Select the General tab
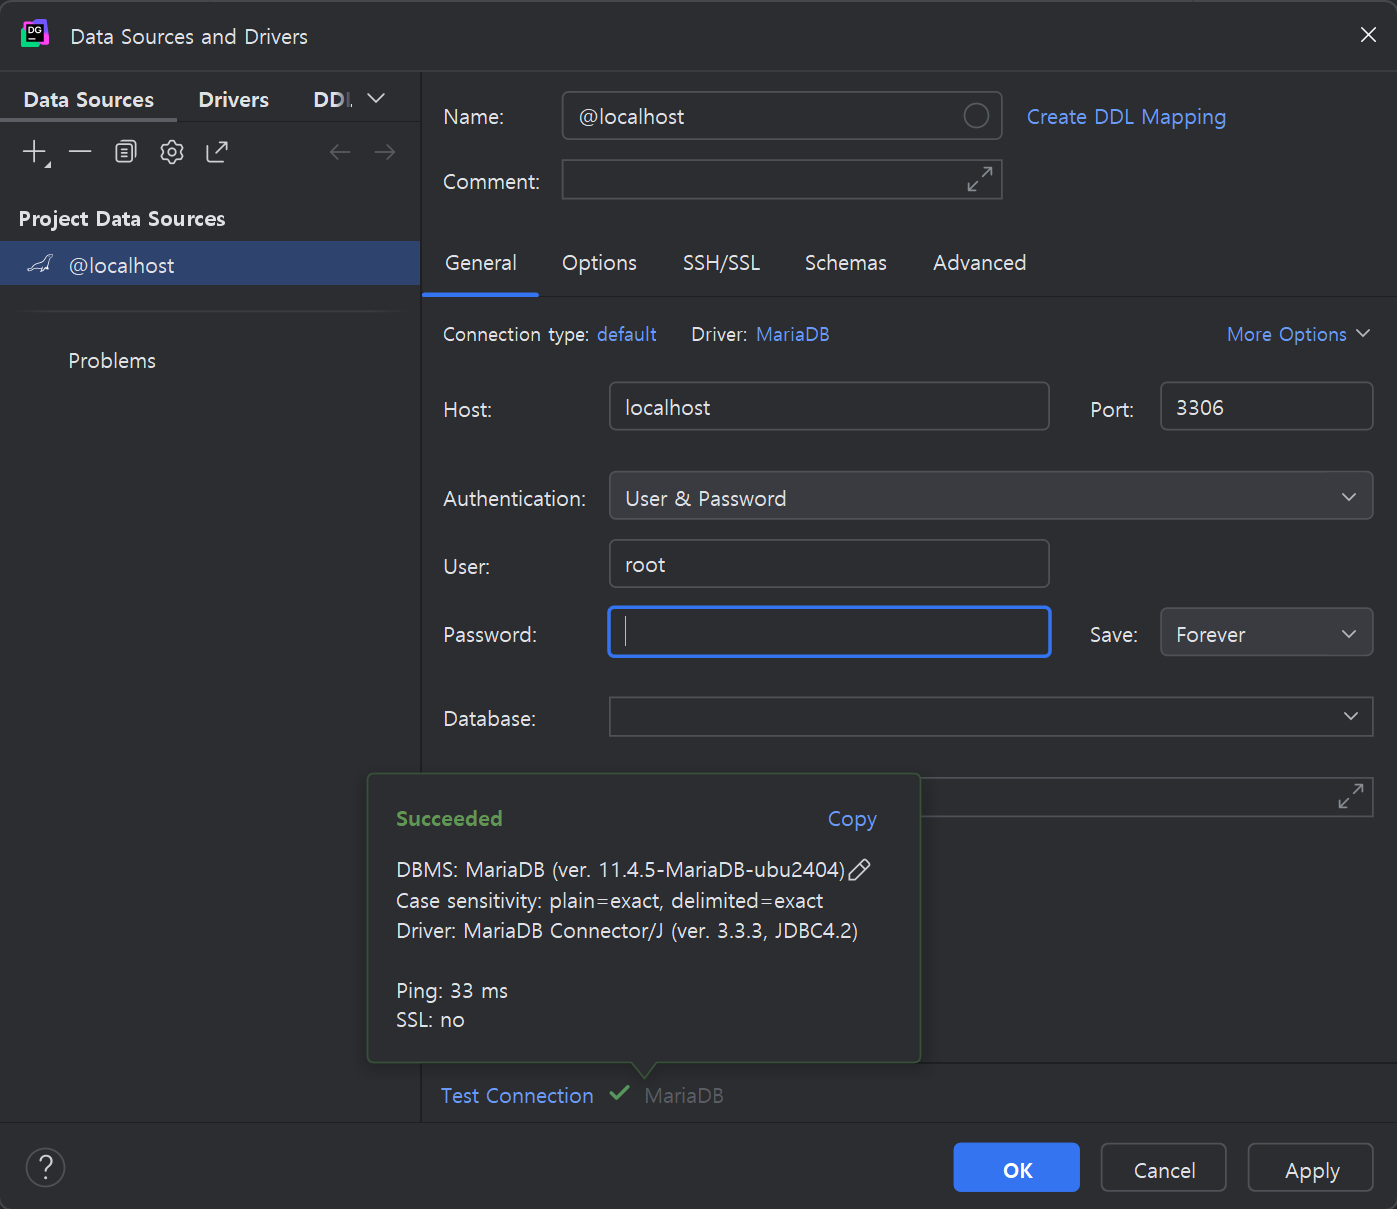The height and width of the screenshot is (1209, 1397). click(481, 263)
